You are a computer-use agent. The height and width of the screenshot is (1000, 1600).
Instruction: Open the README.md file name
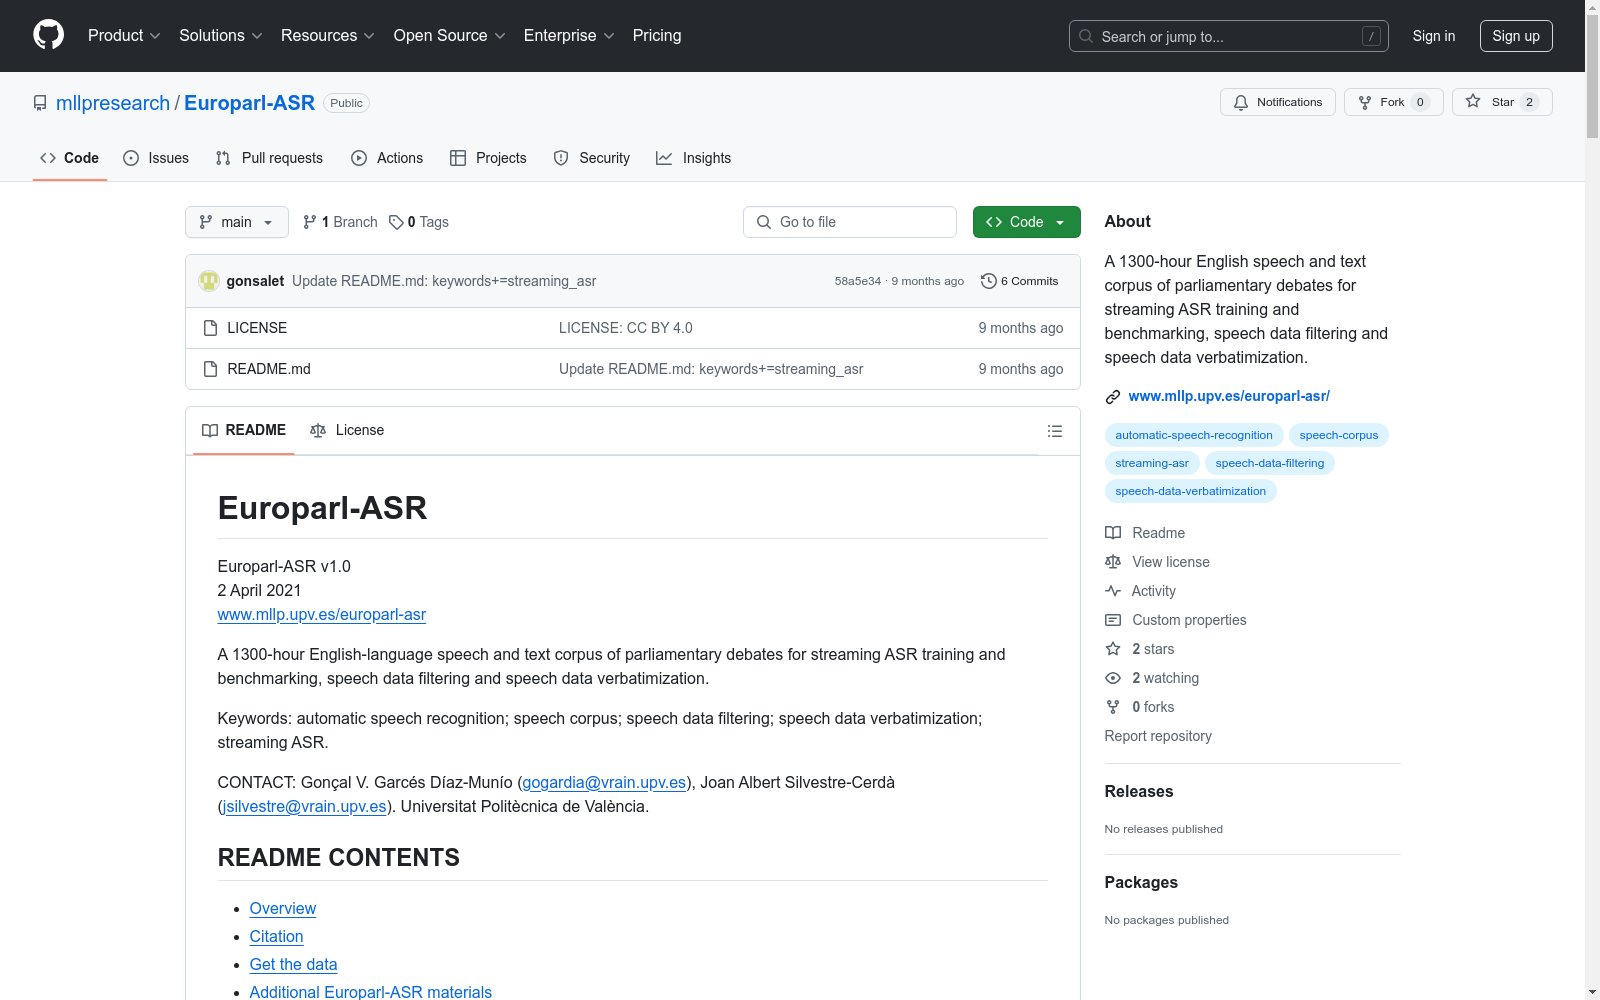269,369
